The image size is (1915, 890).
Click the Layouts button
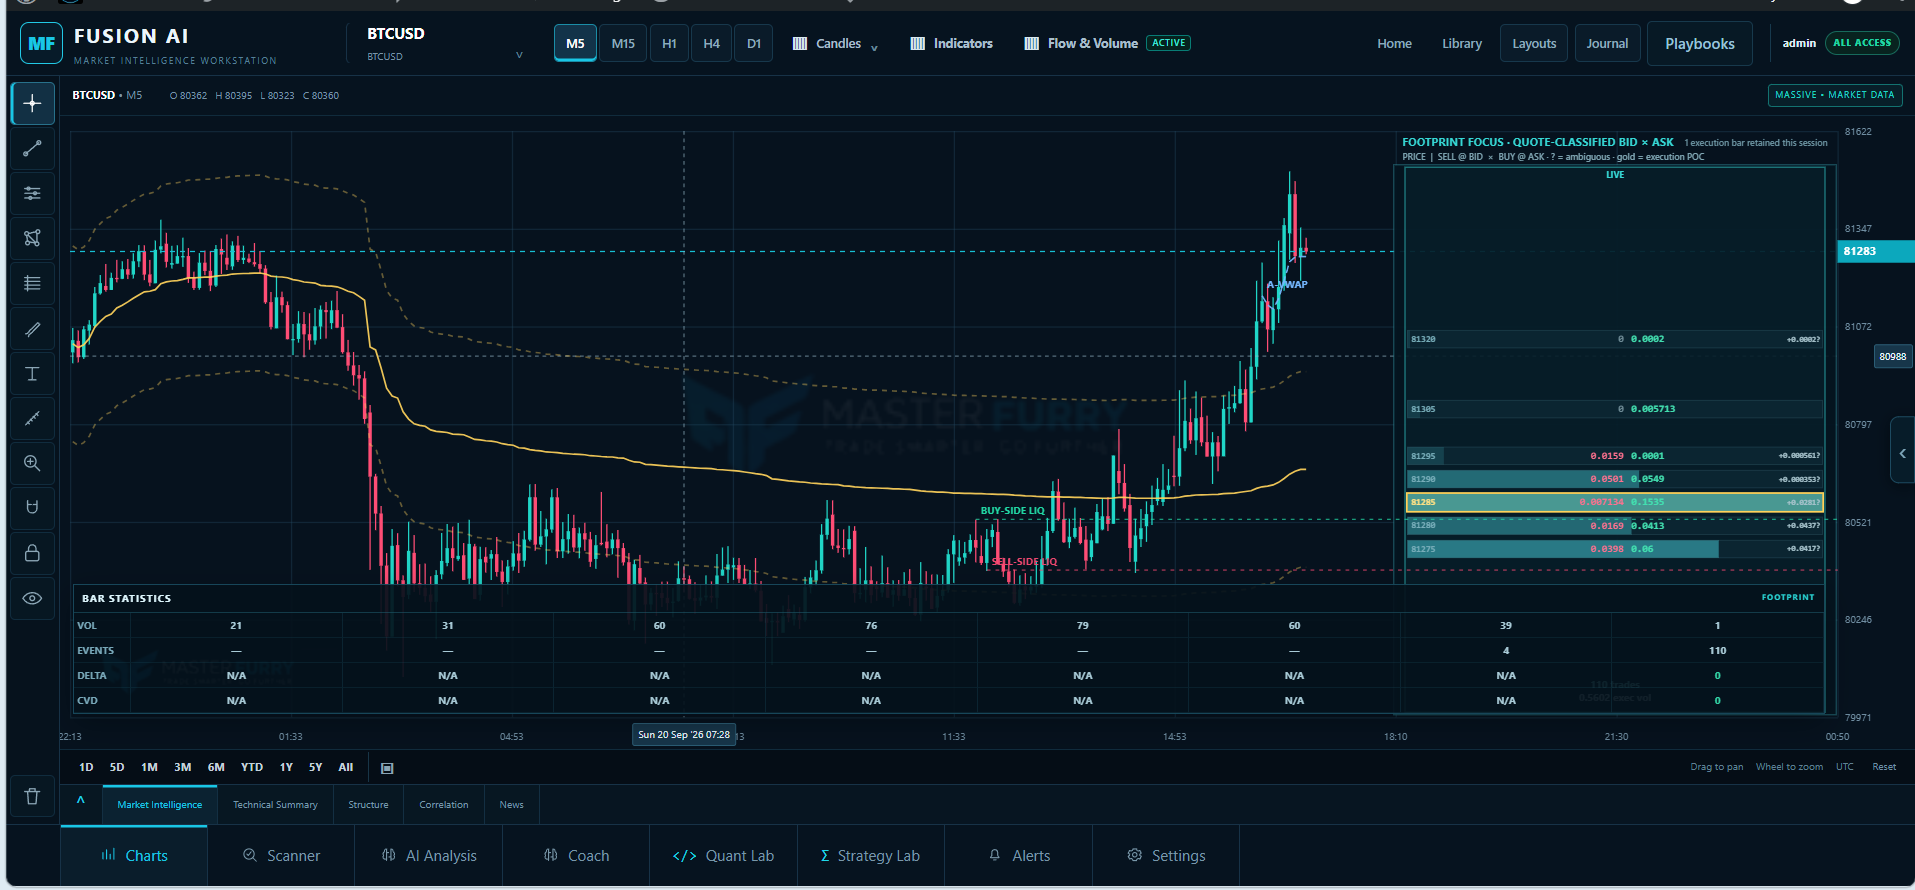coord(1534,43)
